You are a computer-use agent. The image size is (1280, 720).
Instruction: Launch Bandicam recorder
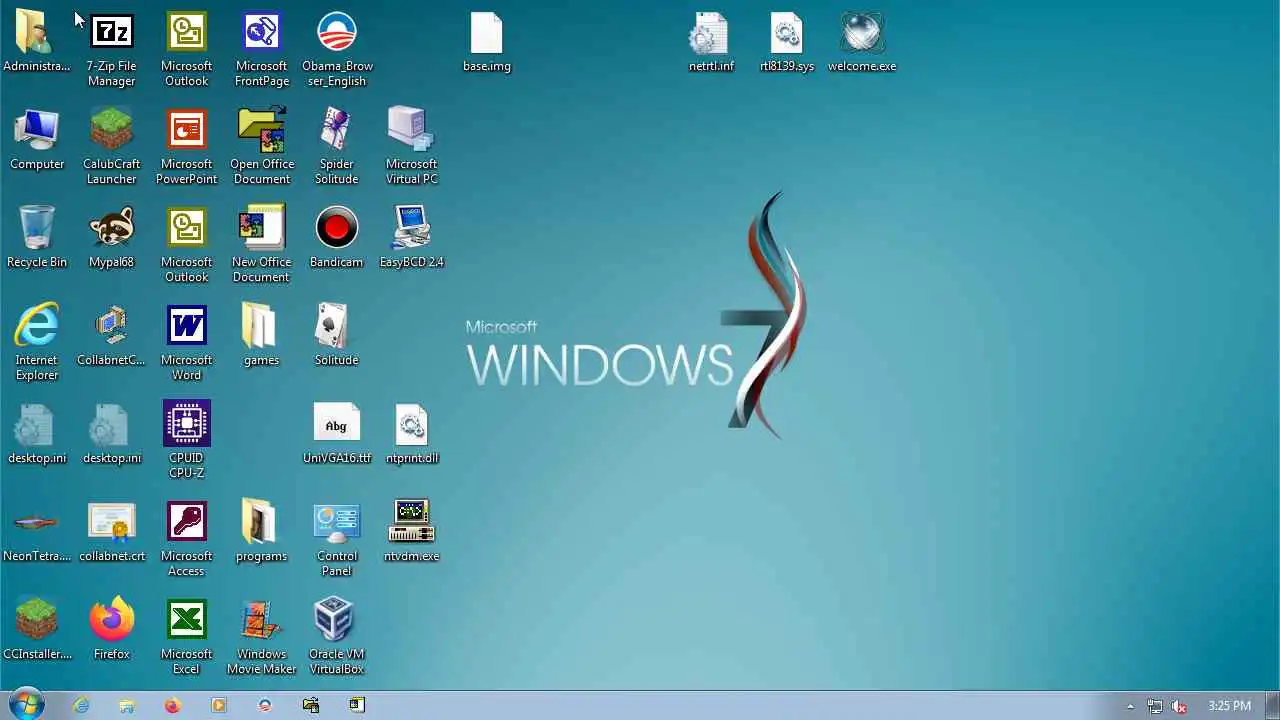(x=337, y=238)
